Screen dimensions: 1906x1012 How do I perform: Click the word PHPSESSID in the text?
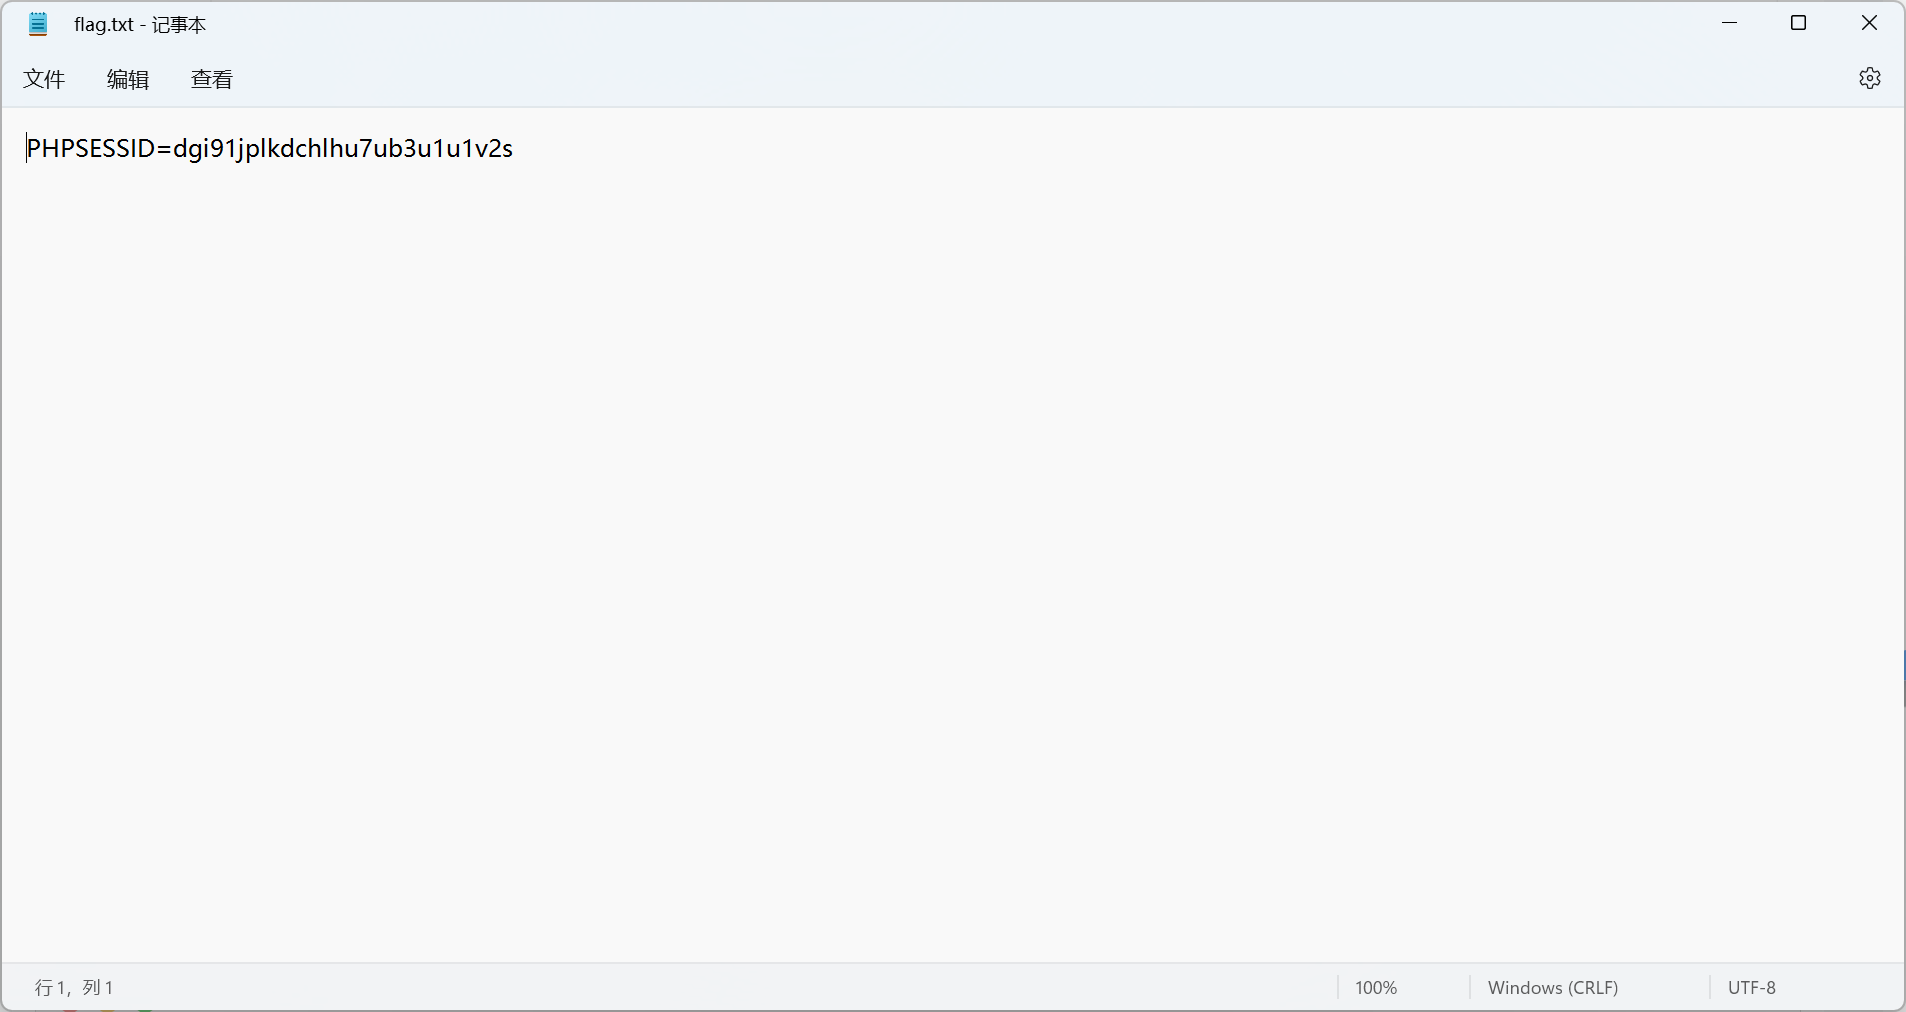click(90, 149)
